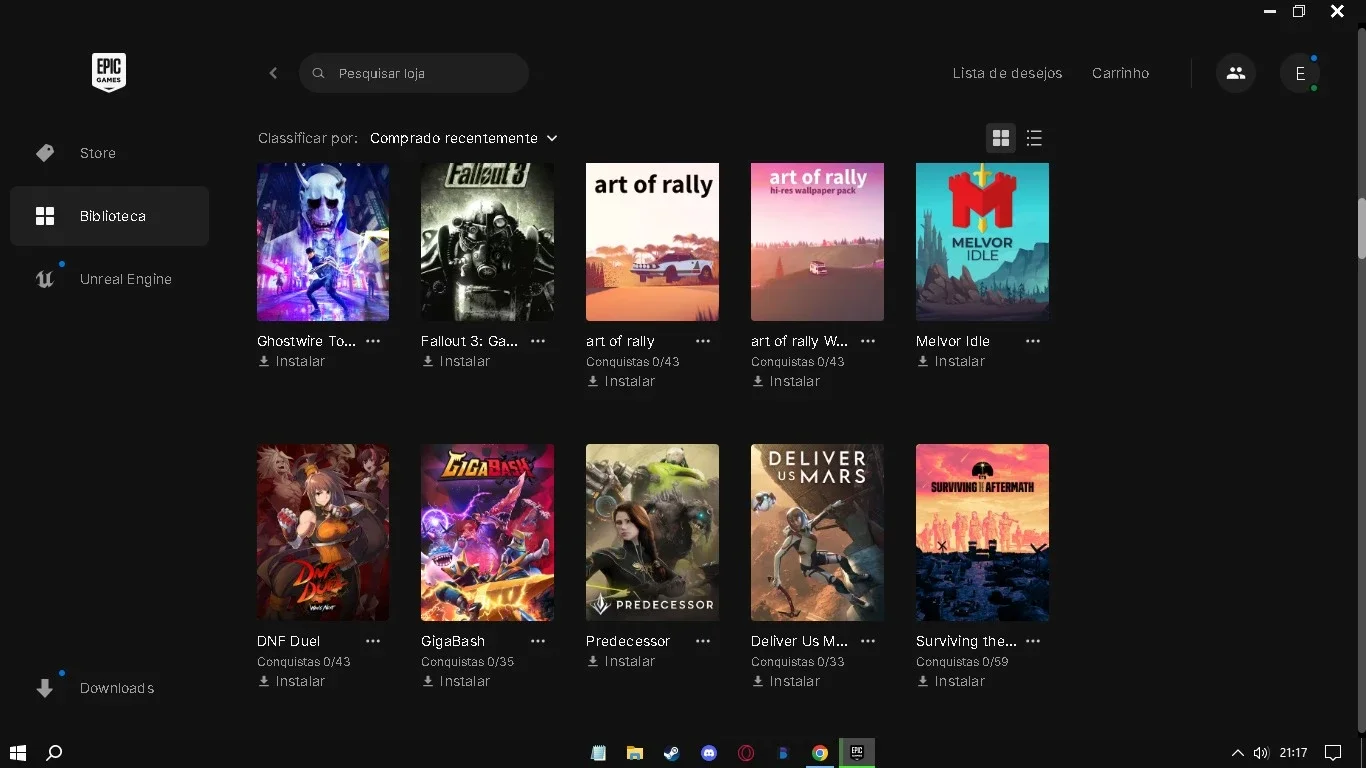Open the account profile E avatar

[x=1300, y=73]
